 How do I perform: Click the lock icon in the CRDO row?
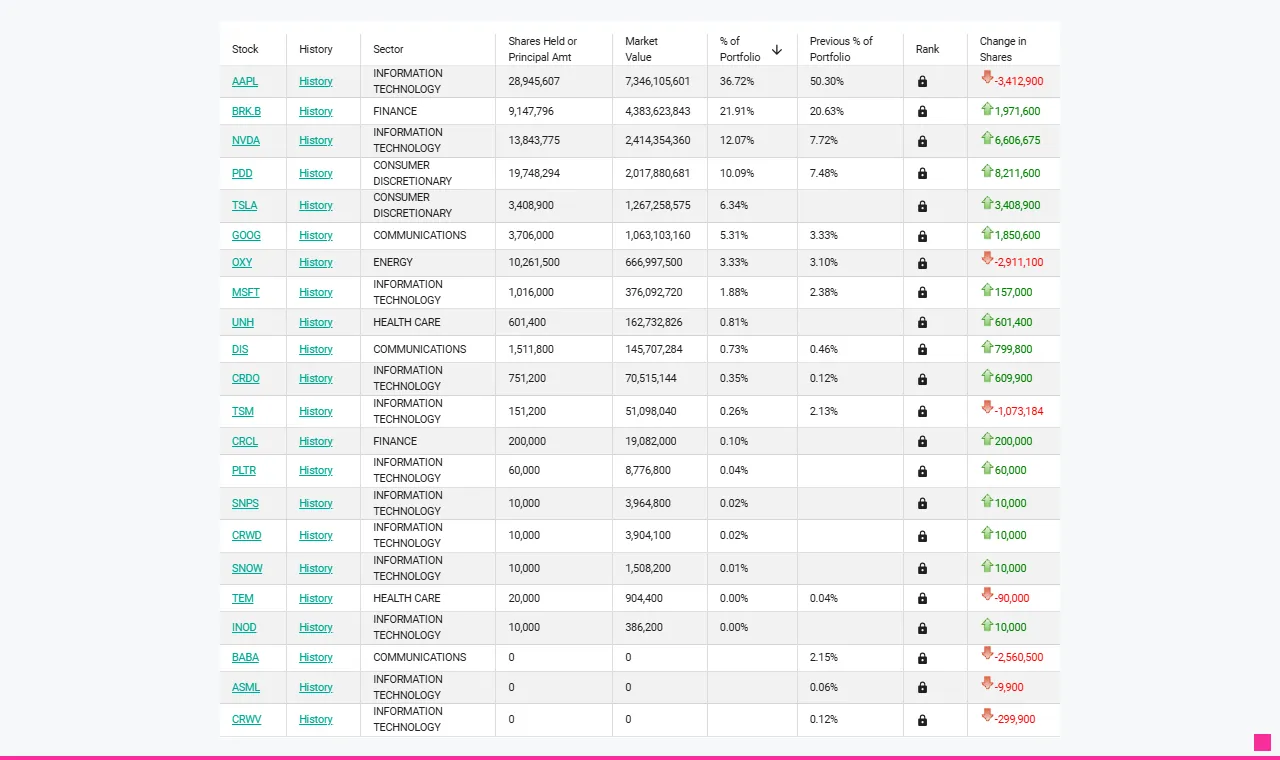coord(922,379)
